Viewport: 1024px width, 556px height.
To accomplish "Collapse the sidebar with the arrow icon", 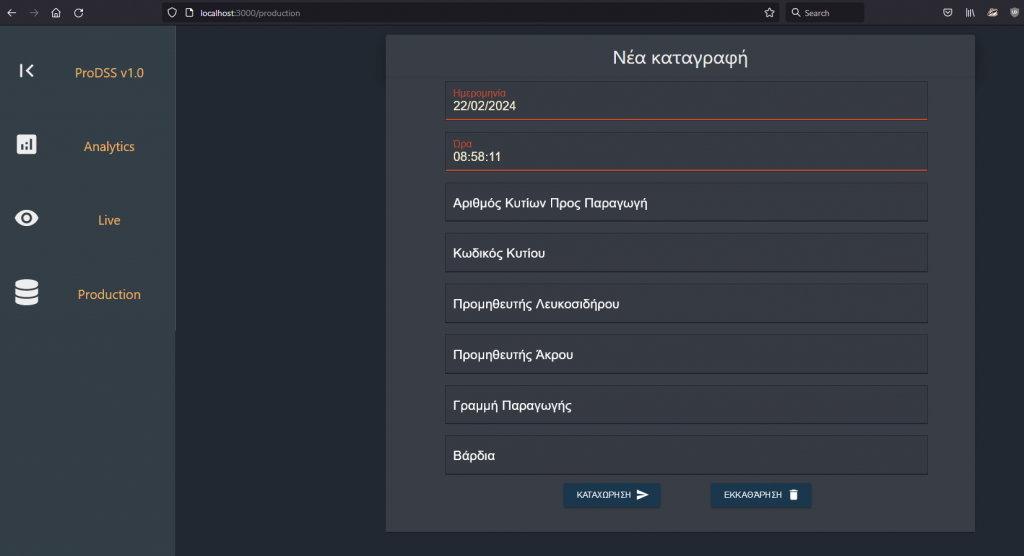I will [x=27, y=71].
